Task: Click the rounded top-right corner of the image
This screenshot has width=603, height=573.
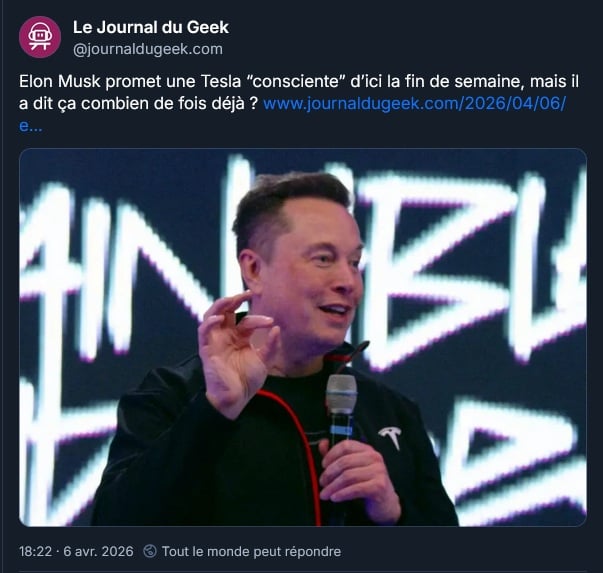Action: [580, 155]
